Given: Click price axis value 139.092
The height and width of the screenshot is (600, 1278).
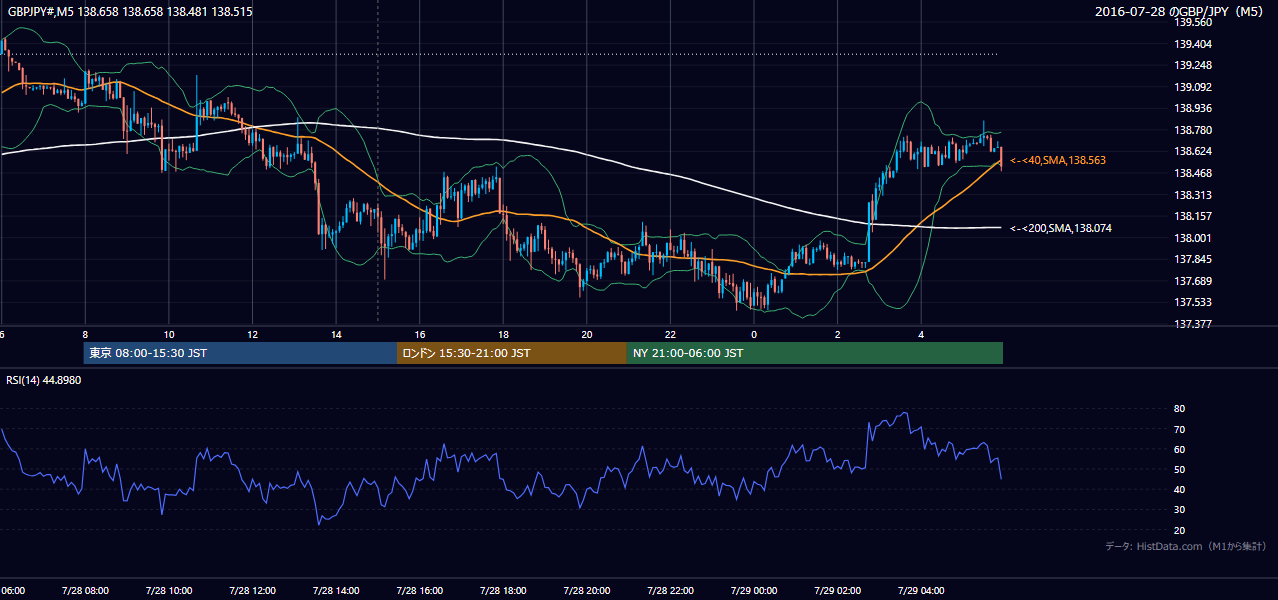Looking at the screenshot, I should [1192, 87].
